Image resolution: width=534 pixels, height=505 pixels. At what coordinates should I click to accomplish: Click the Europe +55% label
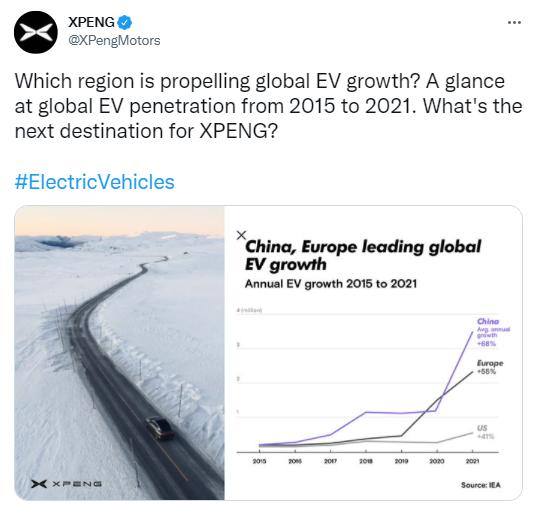click(x=489, y=367)
